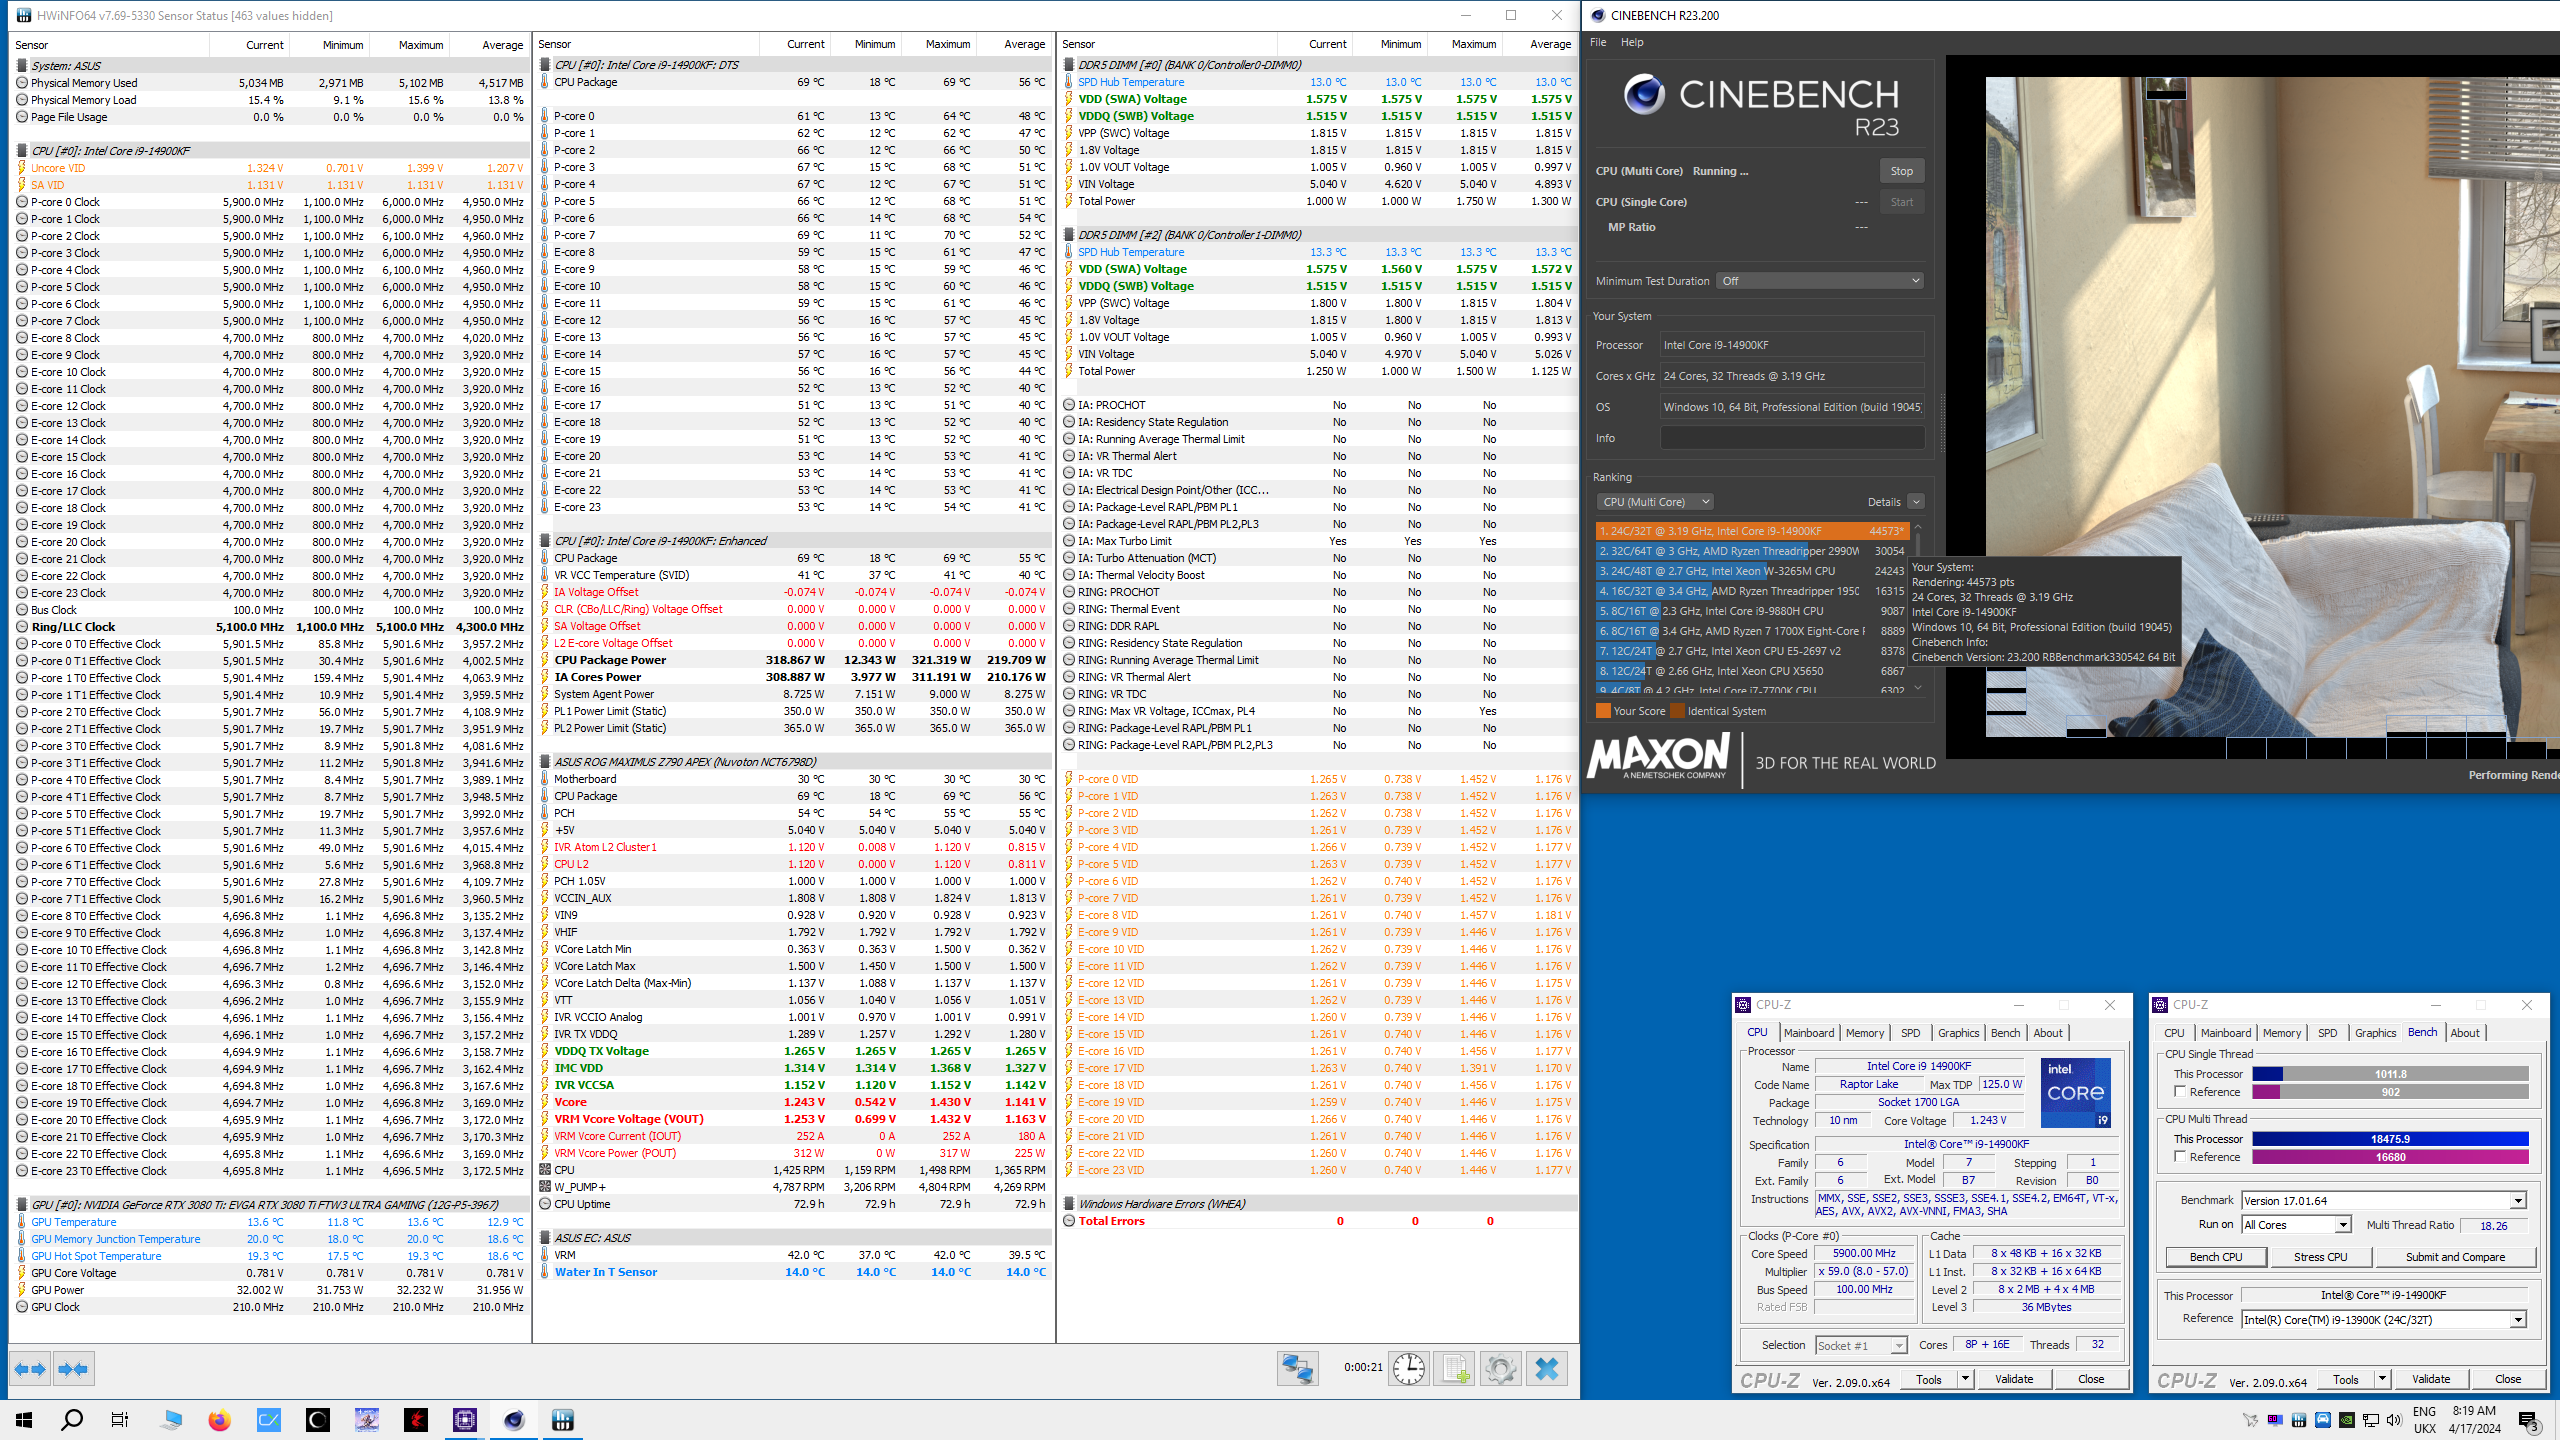Screen dimensions: 2560x1440
Task: Click Single Thread This Processor score bar
Action: pyautogui.click(x=2391, y=1074)
